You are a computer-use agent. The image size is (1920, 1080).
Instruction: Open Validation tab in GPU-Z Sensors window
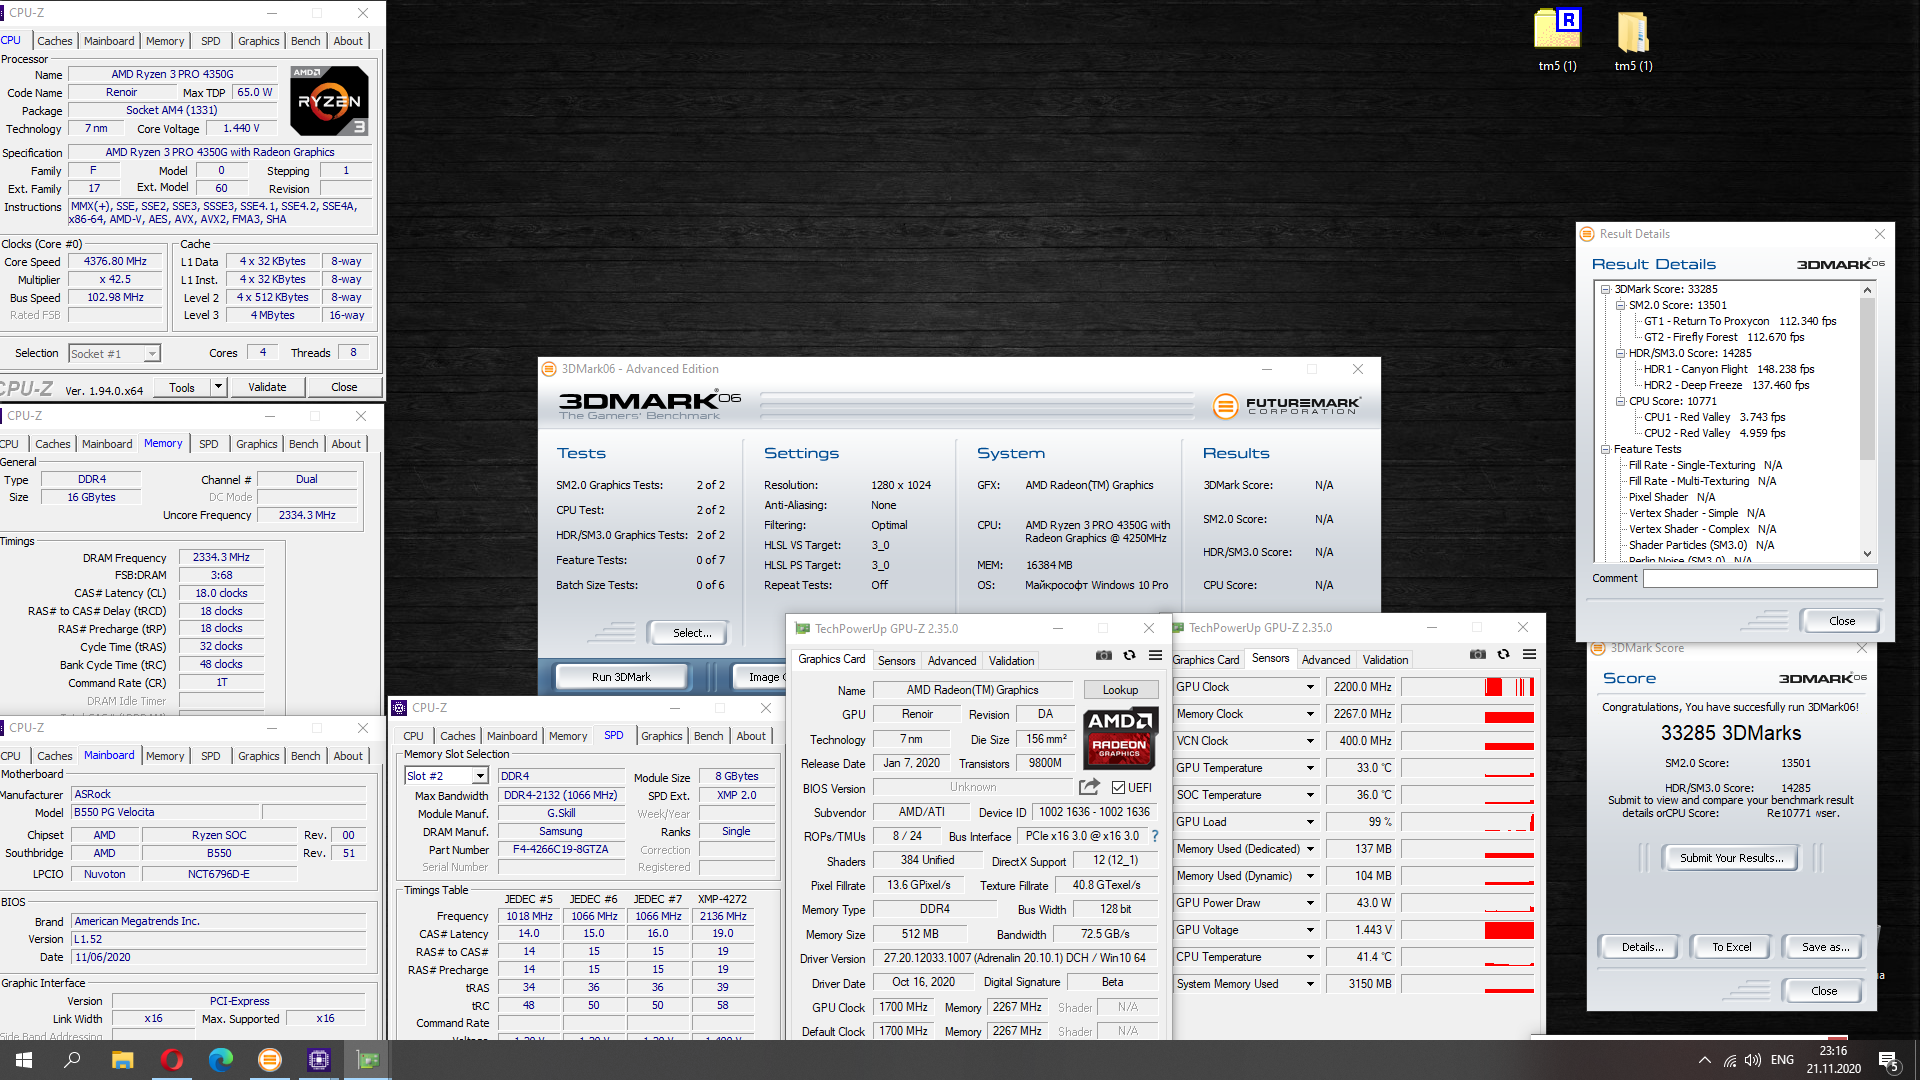click(x=1385, y=660)
